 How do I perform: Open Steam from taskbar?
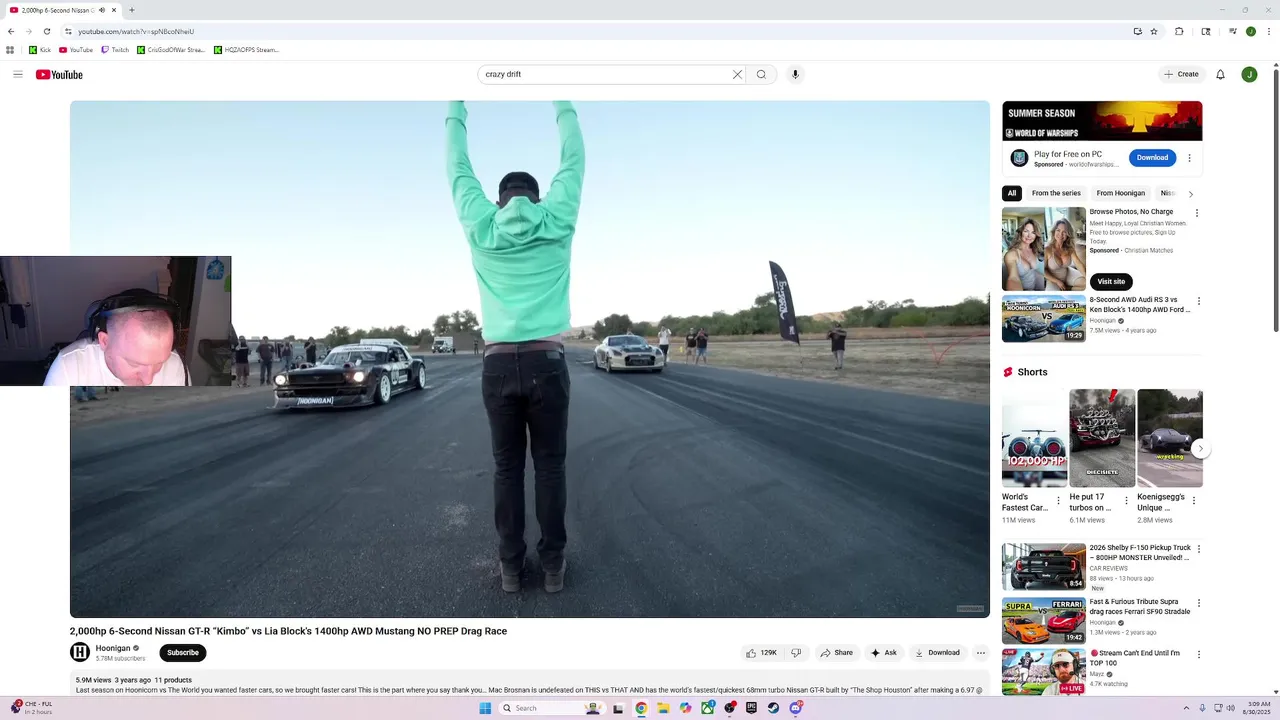773,708
